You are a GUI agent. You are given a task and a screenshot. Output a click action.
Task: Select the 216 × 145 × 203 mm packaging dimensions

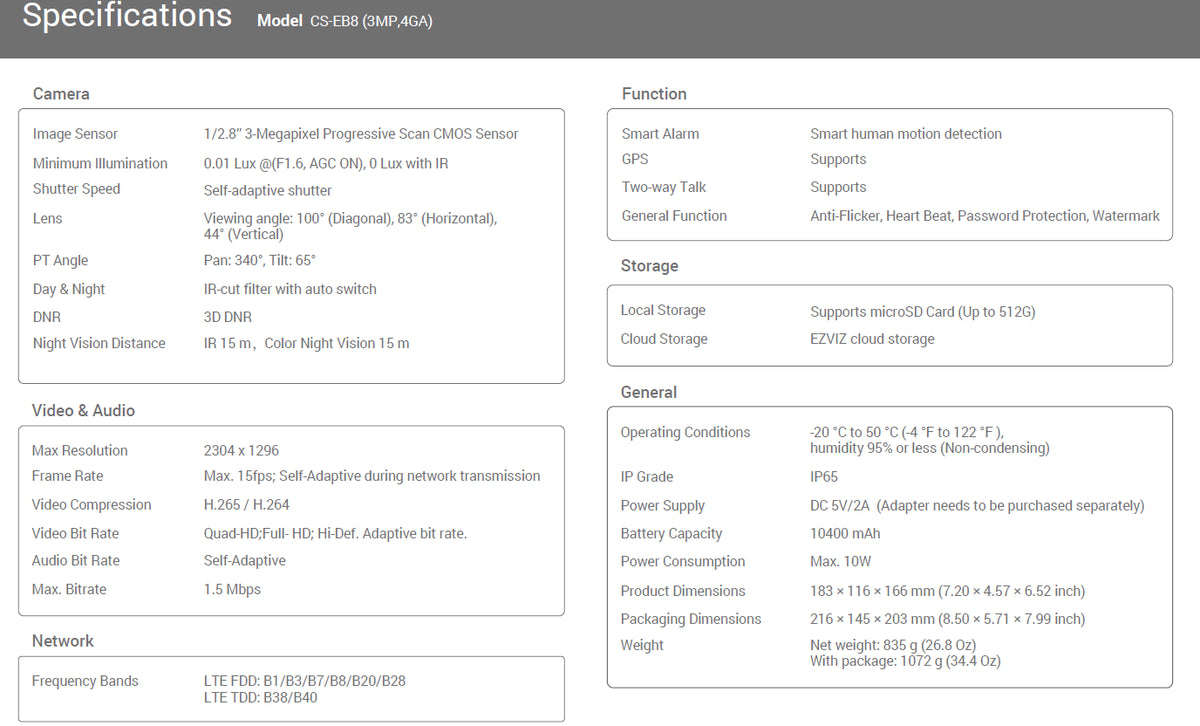point(947,619)
